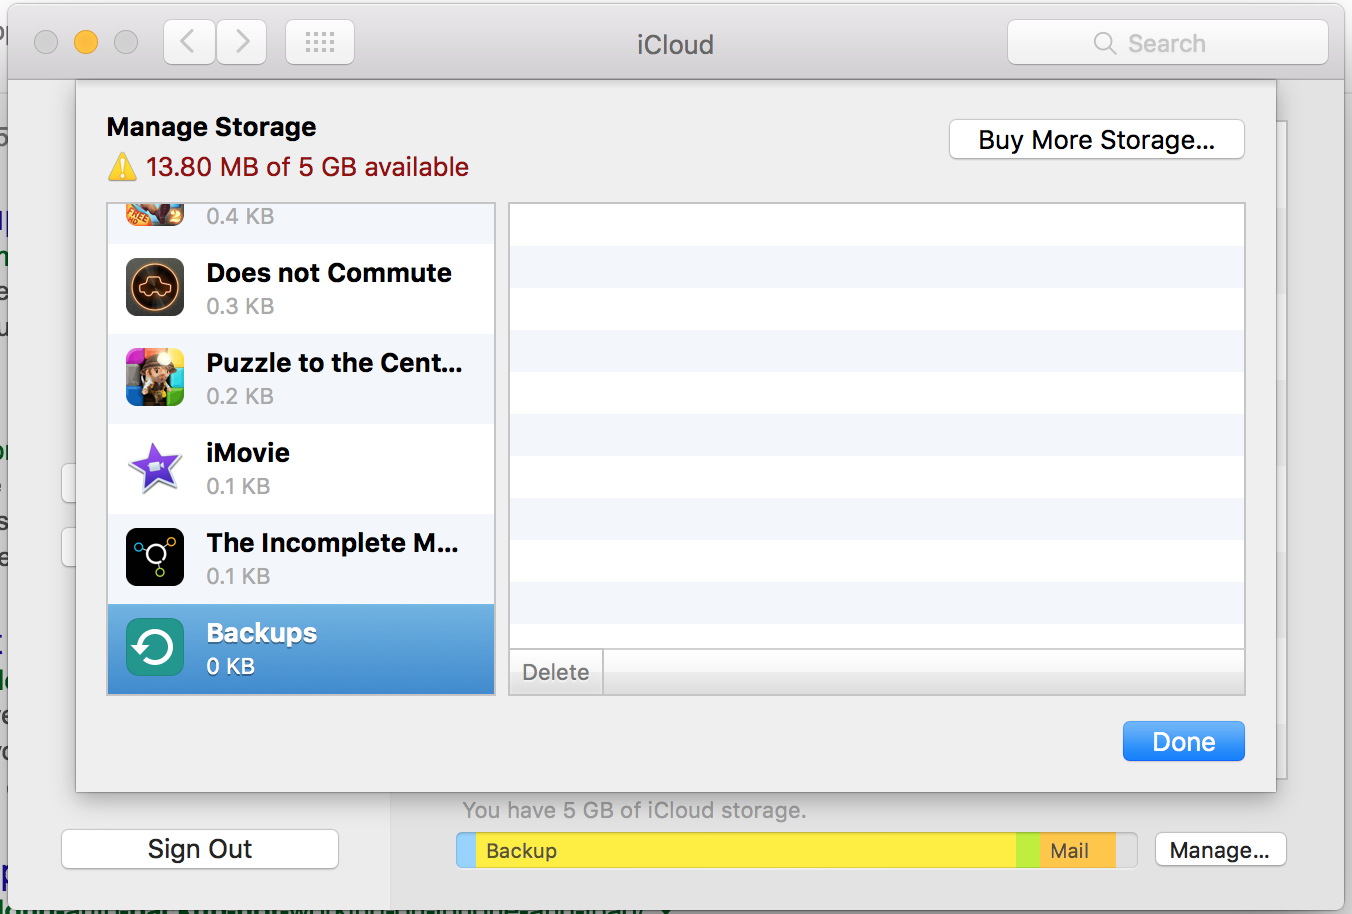Minimize the window with yellow button
Screen dimensions: 1352x914
click(86, 42)
